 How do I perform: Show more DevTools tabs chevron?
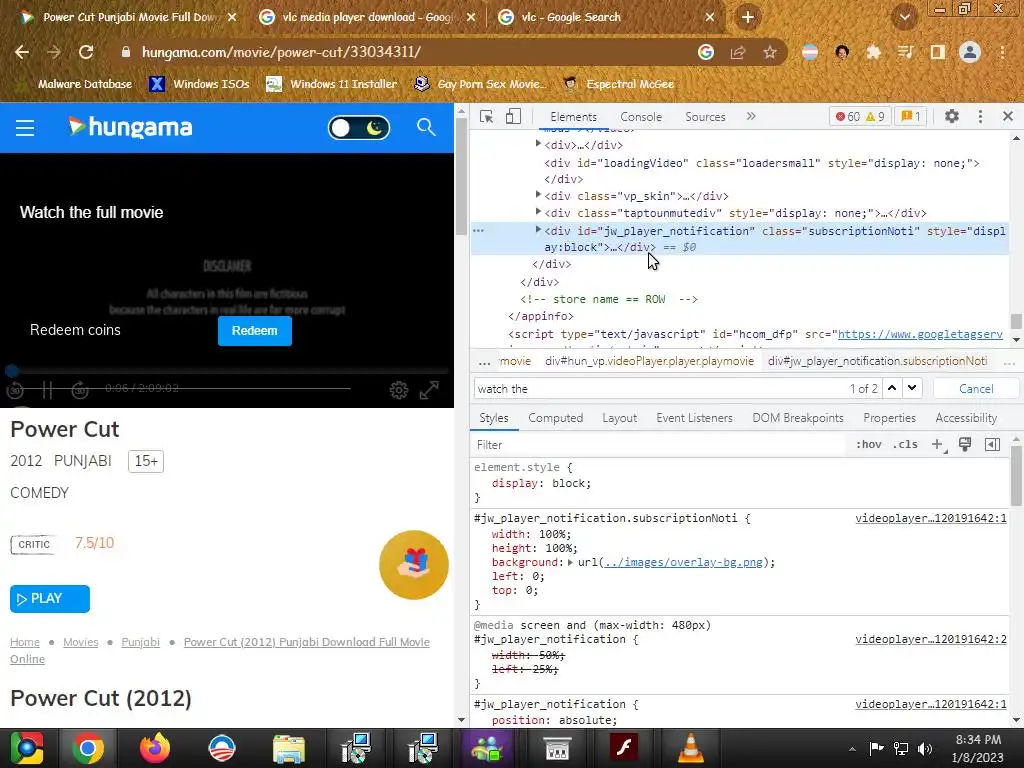pyautogui.click(x=751, y=116)
